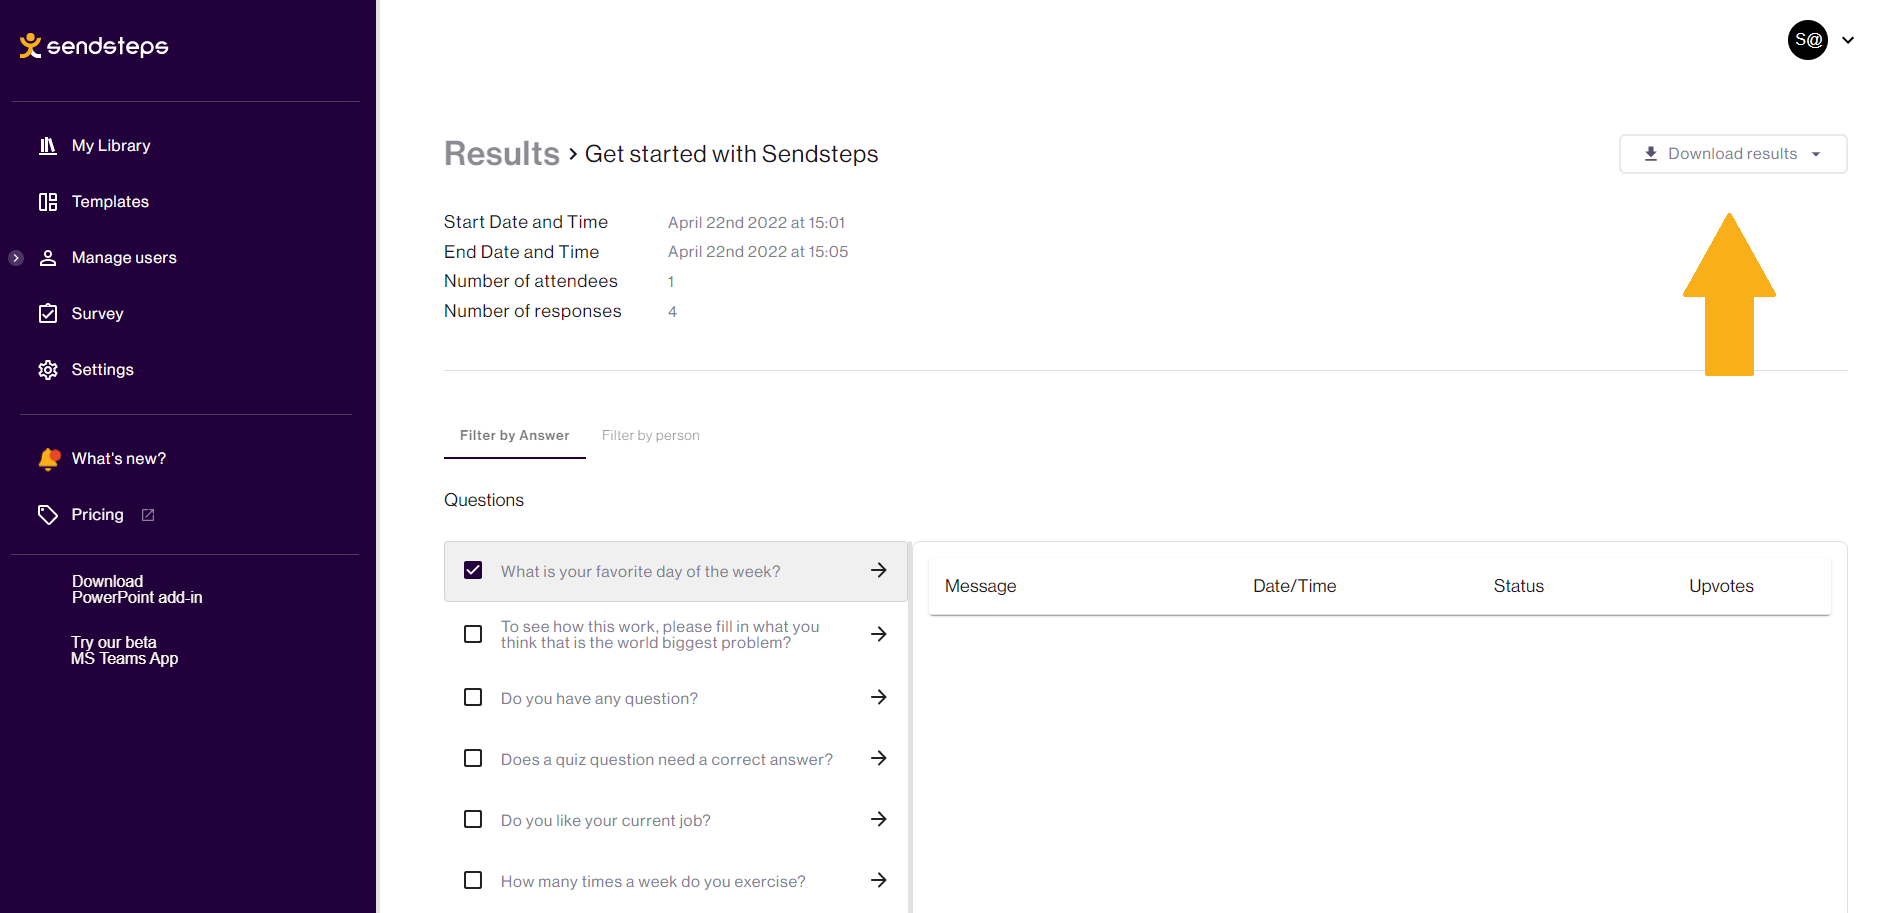1879x913 pixels.
Task: Open the Try our beta MS Teams App link
Action: click(124, 650)
